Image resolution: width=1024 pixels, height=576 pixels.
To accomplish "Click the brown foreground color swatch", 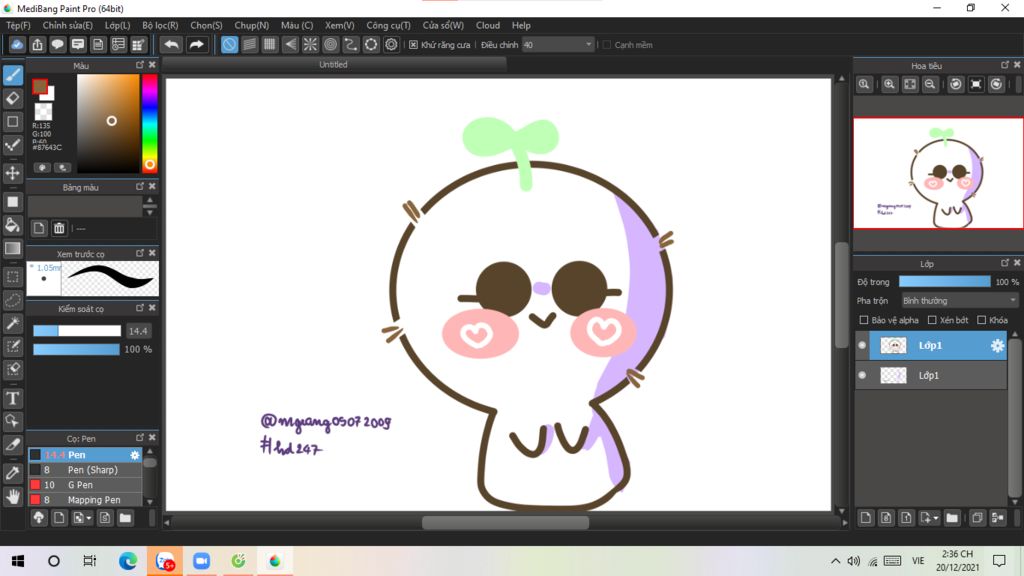I will point(40,86).
